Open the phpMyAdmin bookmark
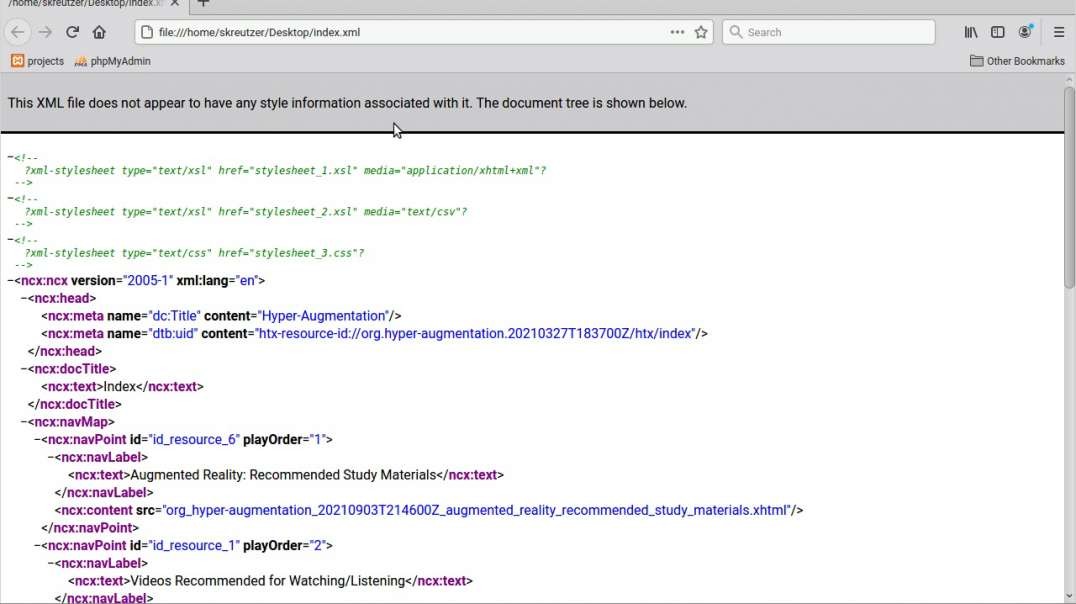Screen dimensions: 1076x604 coord(115,61)
